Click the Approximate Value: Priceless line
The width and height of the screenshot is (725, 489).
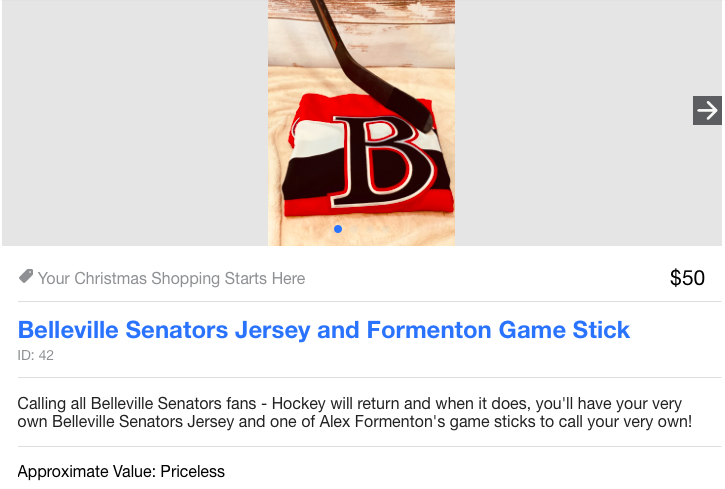click(121, 471)
